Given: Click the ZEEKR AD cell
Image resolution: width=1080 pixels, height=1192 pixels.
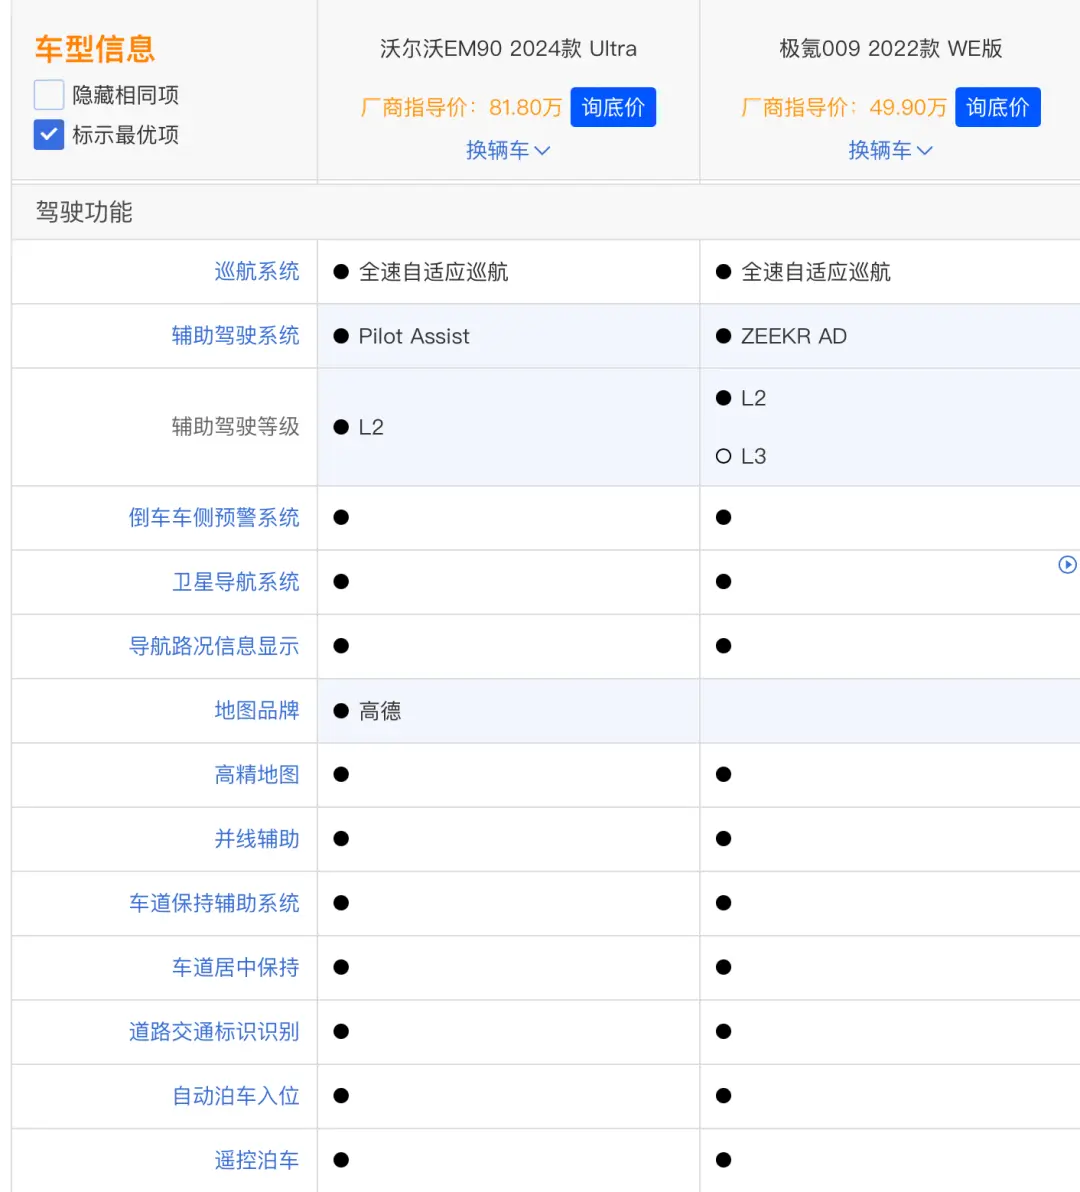Looking at the screenshot, I should [x=890, y=336].
